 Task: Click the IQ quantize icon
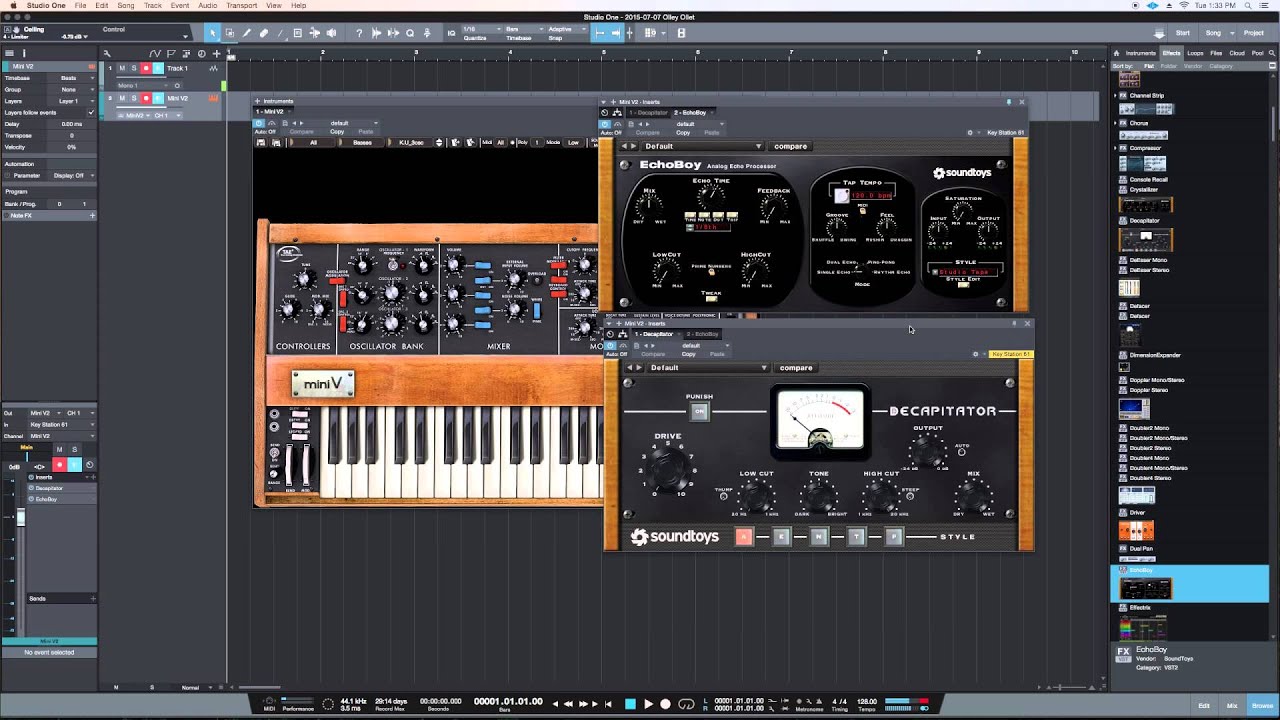[x=452, y=33]
